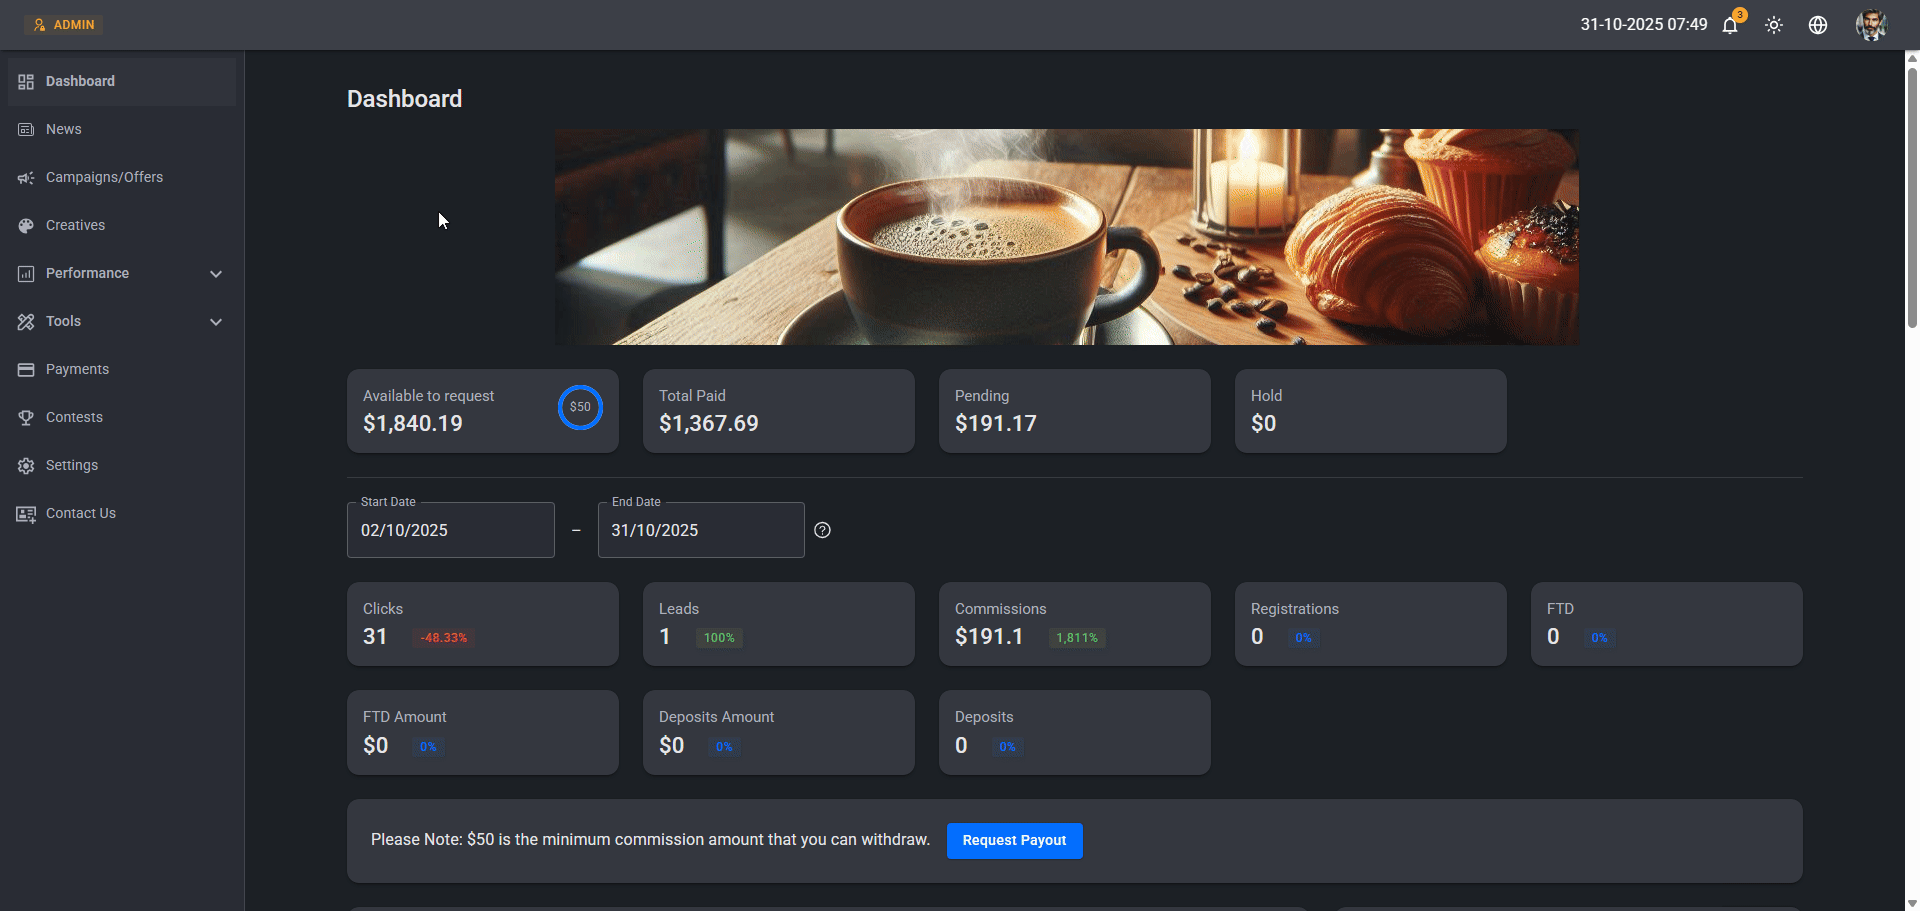Expand the Tools submenu chevron
Viewport: 1920px width, 911px height.
coord(216,322)
